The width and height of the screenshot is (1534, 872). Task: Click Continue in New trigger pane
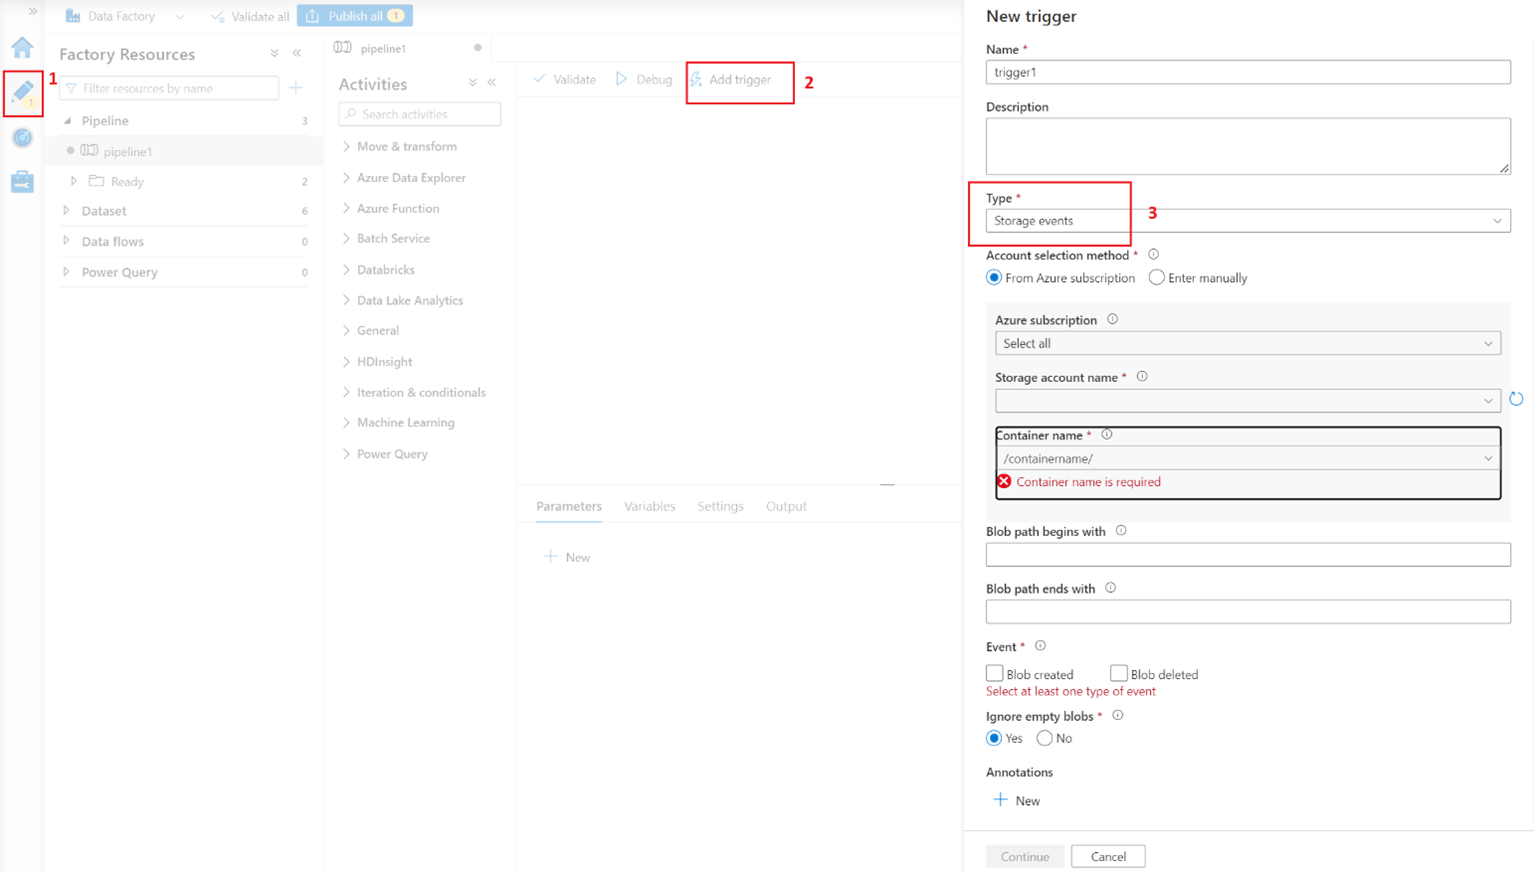1025,856
